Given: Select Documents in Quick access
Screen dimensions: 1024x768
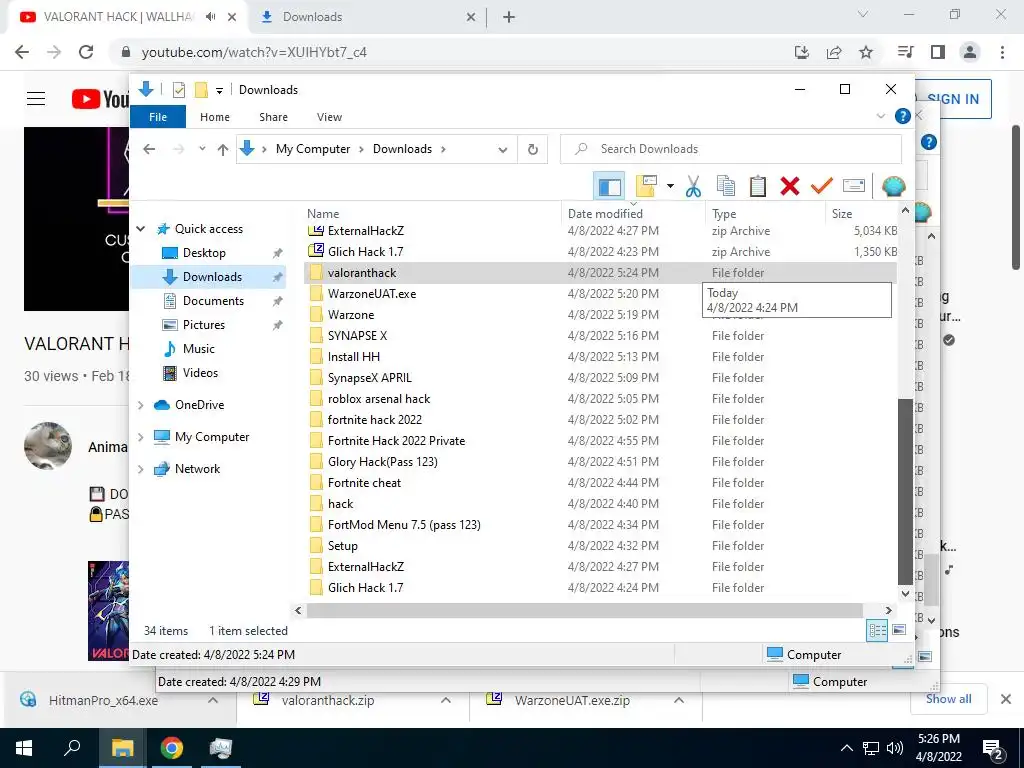Looking at the screenshot, I should tap(213, 301).
